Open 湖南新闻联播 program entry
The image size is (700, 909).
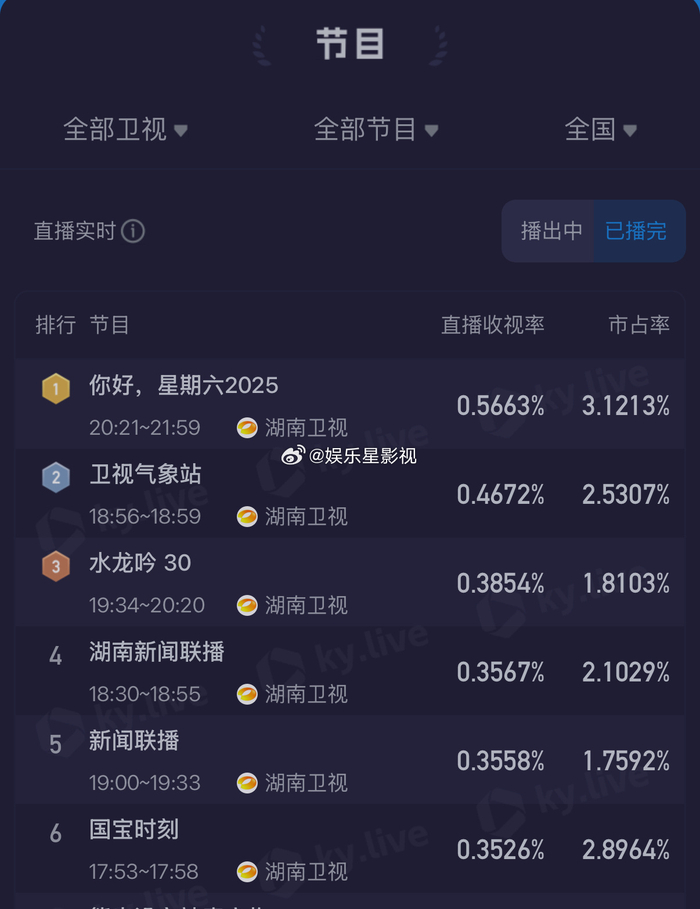coord(157,653)
